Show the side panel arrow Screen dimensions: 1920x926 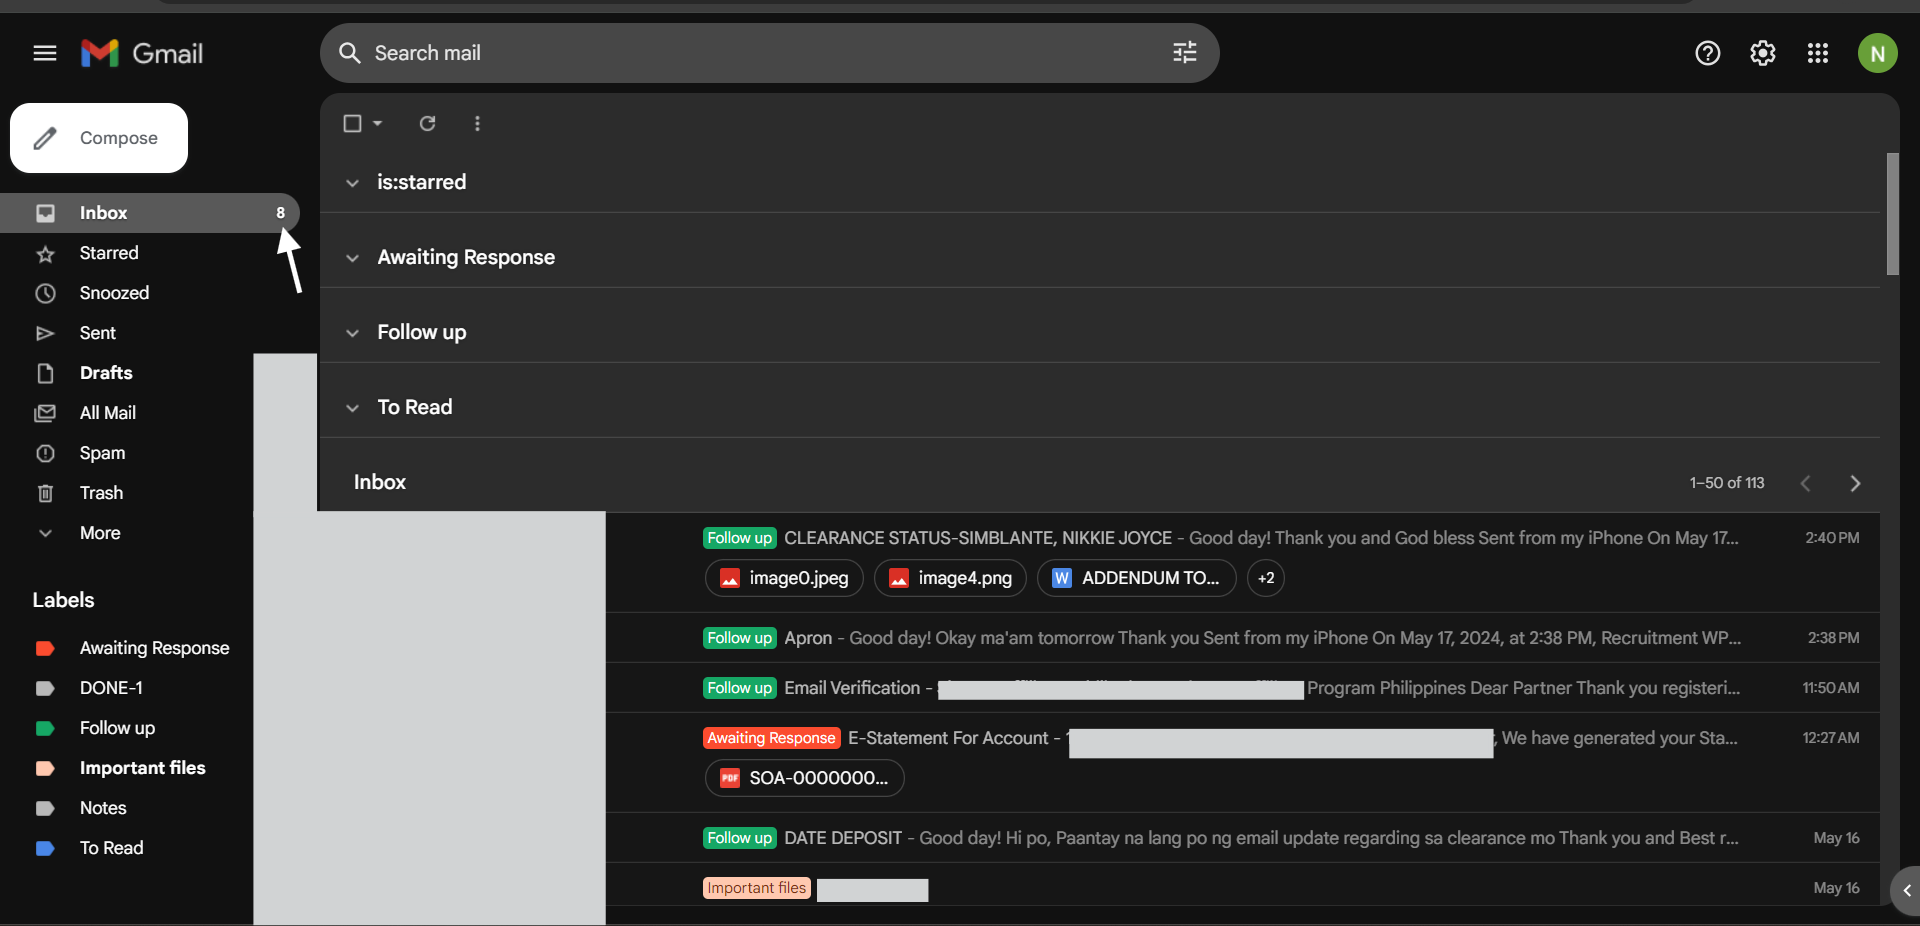coord(1906,890)
